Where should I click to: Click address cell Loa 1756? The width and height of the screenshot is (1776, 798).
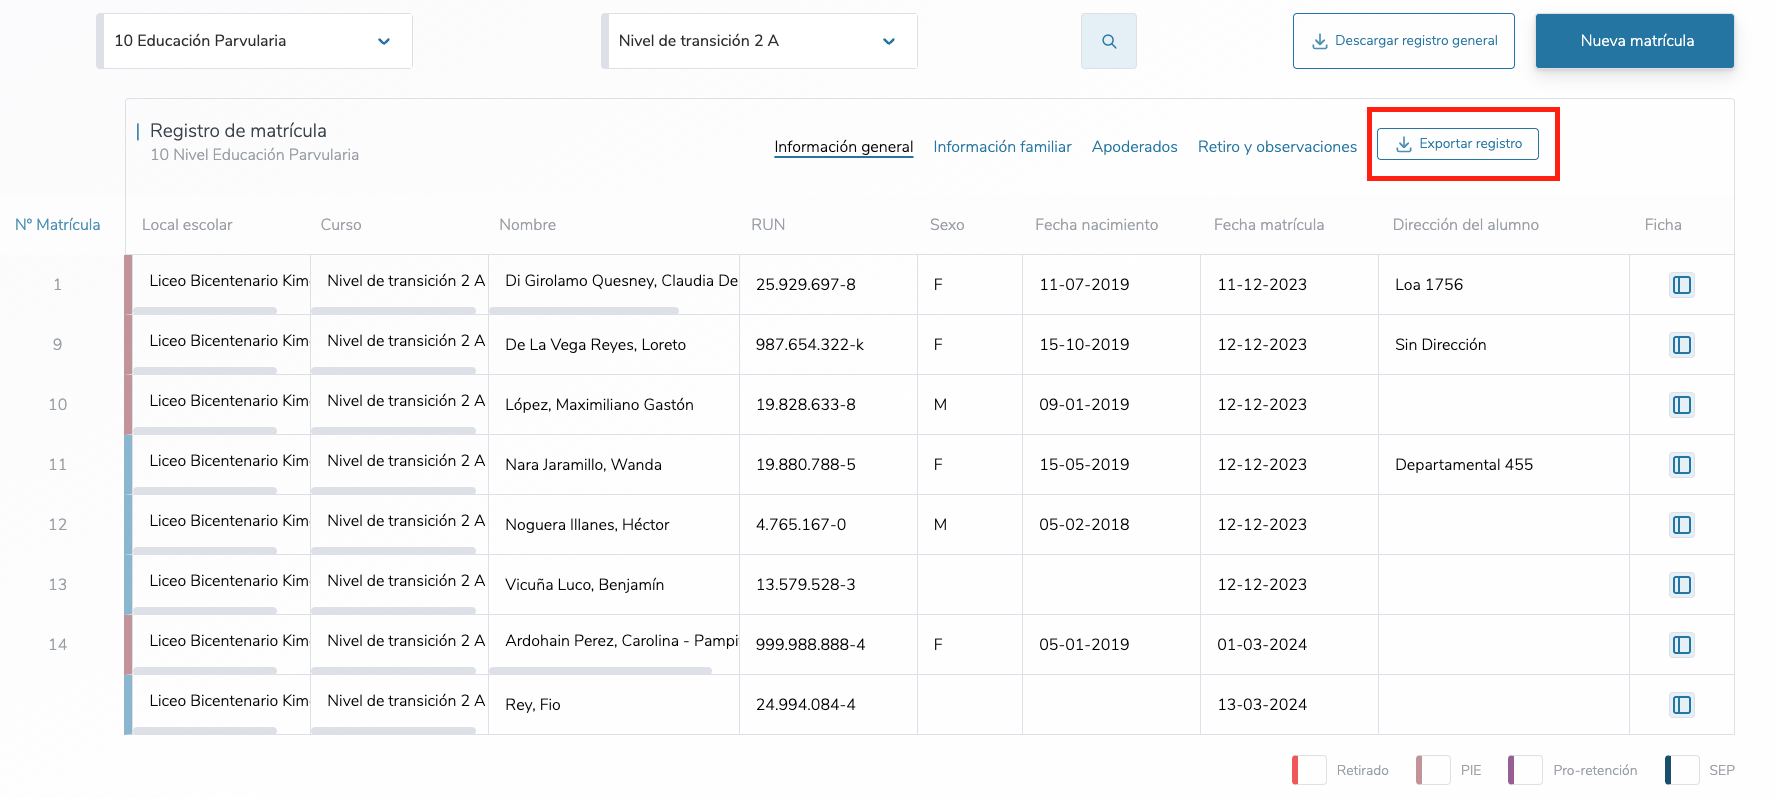point(1504,285)
